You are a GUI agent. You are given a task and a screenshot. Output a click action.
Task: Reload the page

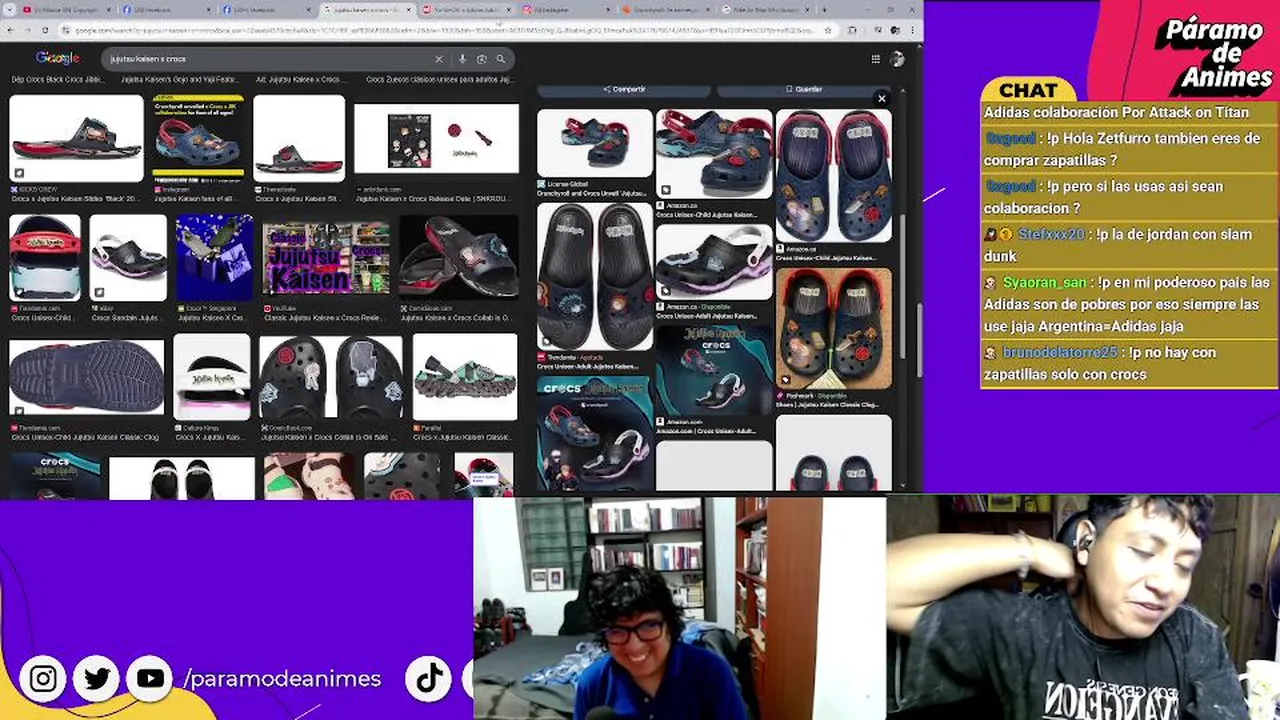tap(45, 30)
